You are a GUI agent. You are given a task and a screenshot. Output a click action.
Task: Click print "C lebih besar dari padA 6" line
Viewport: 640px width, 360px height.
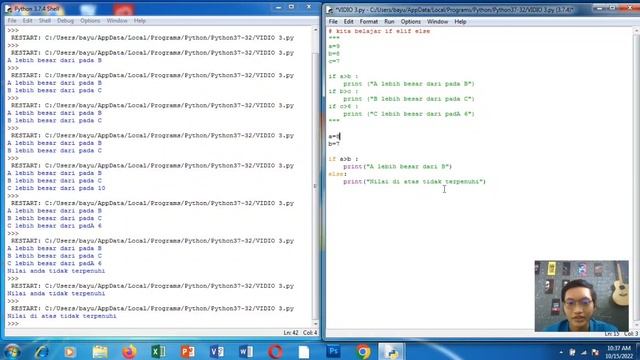coord(409,114)
